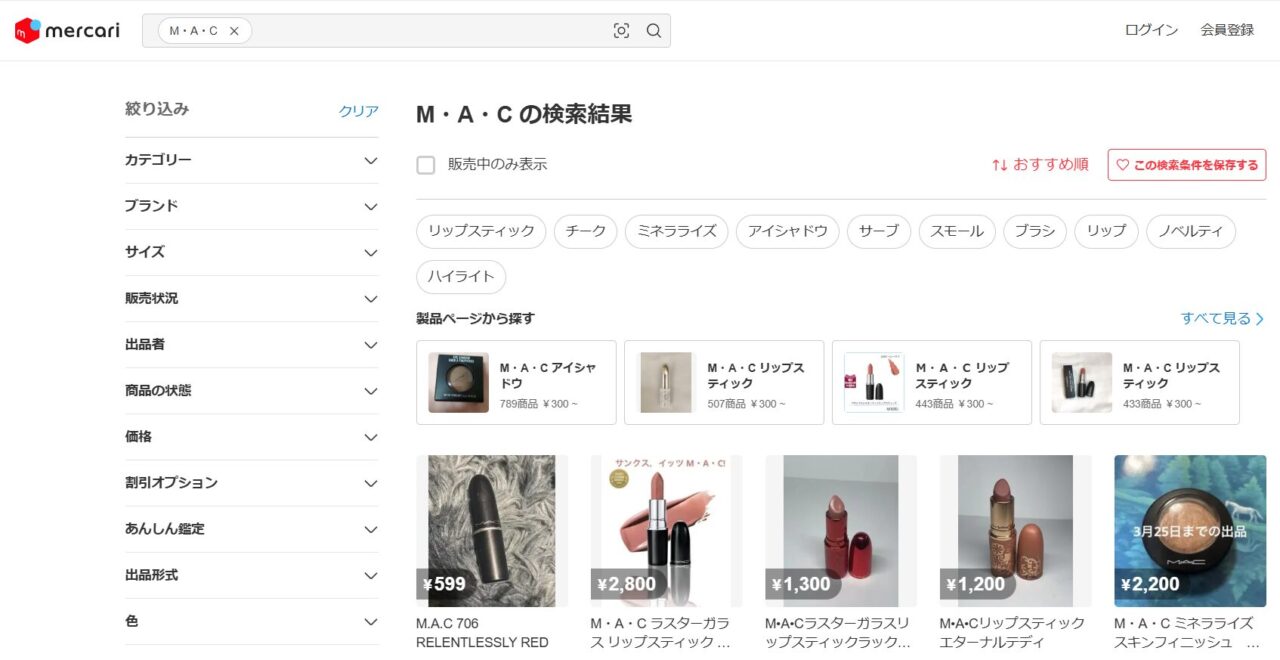Select the ブラシ keyword chip
Viewport: 1280px width, 660px height.
pyautogui.click(x=1035, y=231)
